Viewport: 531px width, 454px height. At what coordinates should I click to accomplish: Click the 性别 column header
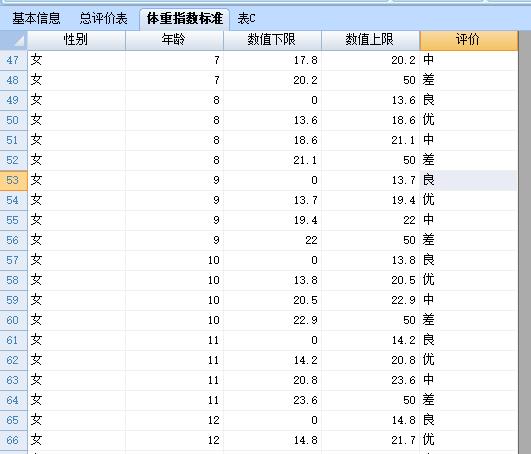click(76, 40)
